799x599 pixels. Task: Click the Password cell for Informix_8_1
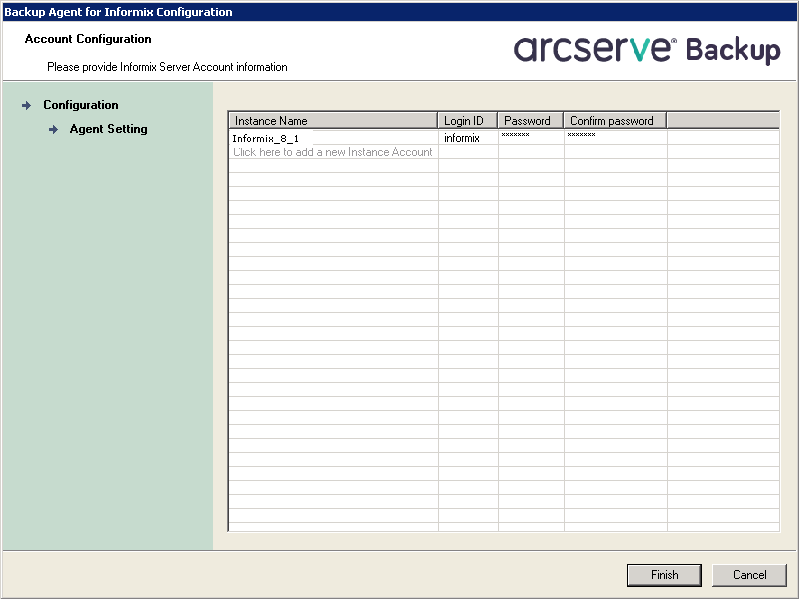[x=531, y=138]
